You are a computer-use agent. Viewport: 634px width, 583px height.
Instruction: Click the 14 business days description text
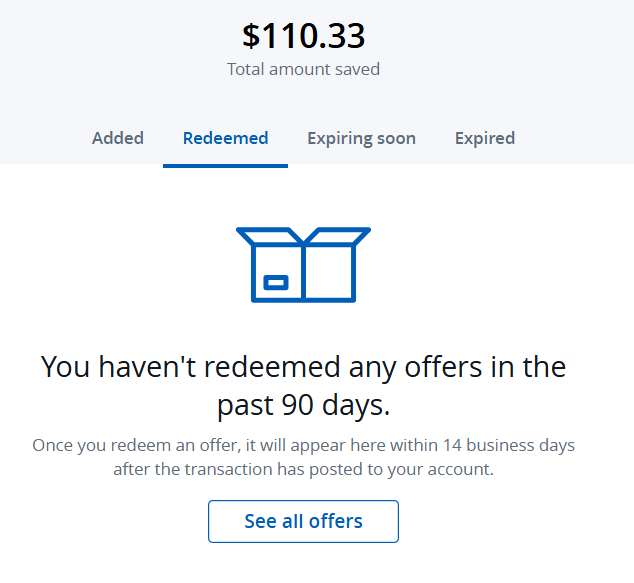303,457
